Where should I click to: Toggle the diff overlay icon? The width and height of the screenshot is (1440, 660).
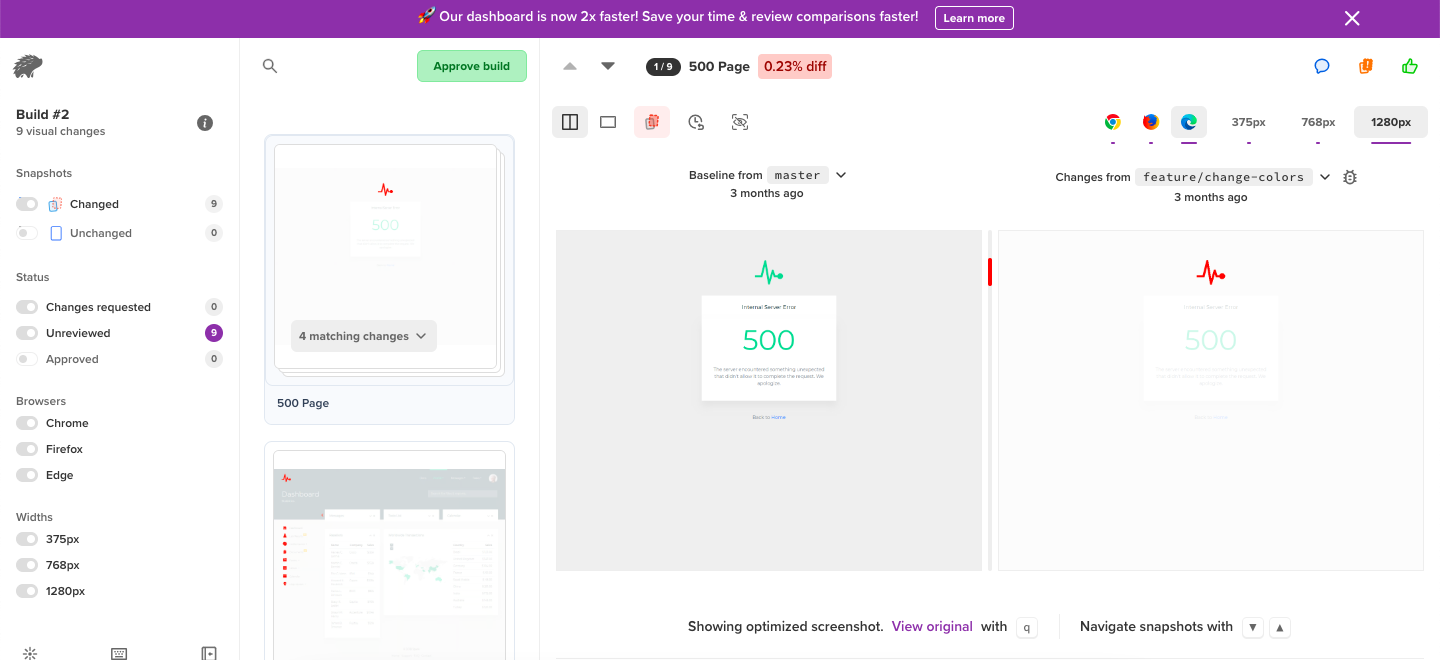tap(652, 122)
